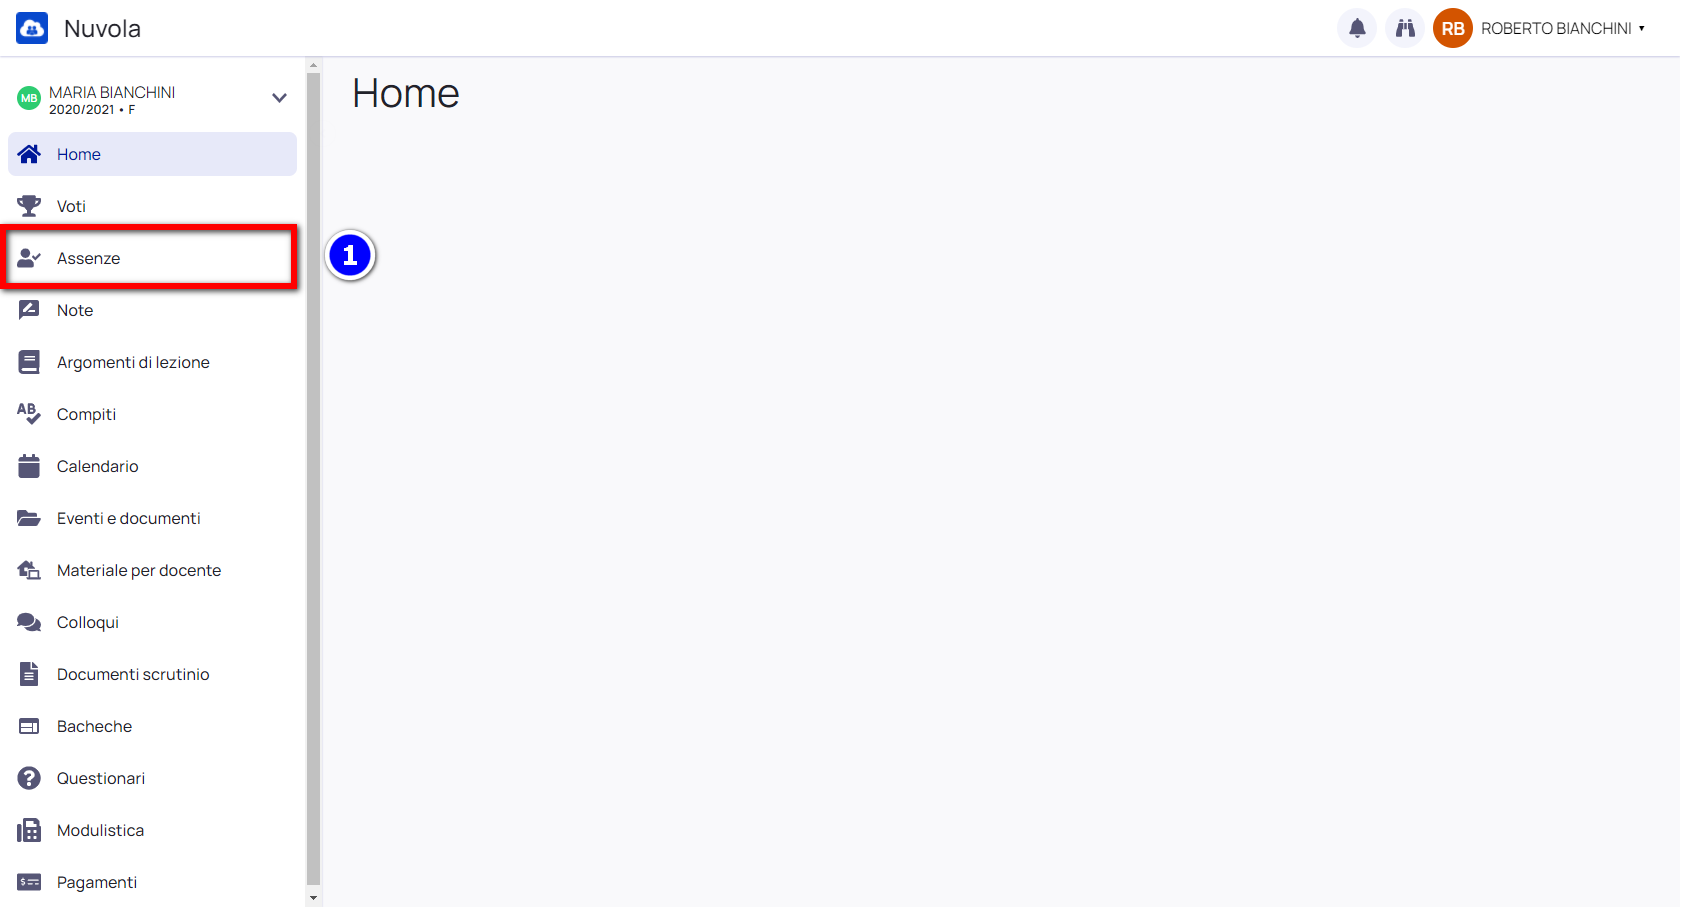Open the Bacheche section
This screenshot has height=907, width=1683.
pyautogui.click(x=152, y=726)
